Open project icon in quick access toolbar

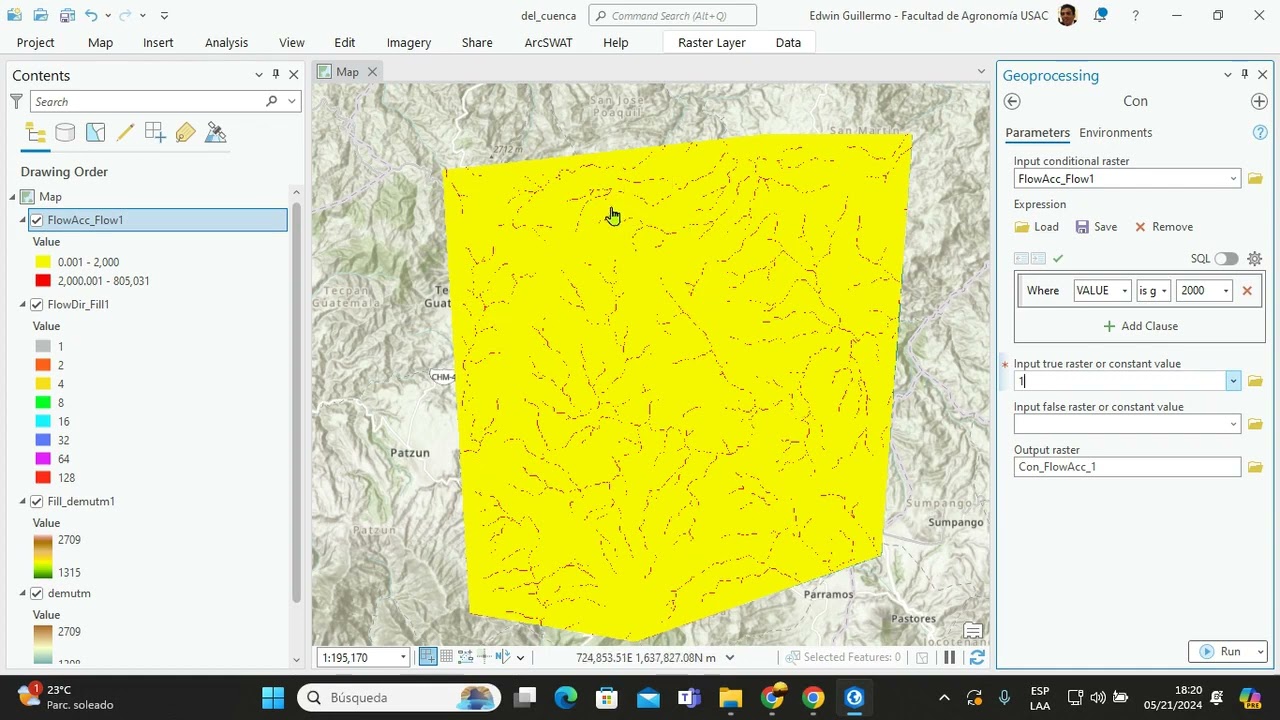click(40, 15)
